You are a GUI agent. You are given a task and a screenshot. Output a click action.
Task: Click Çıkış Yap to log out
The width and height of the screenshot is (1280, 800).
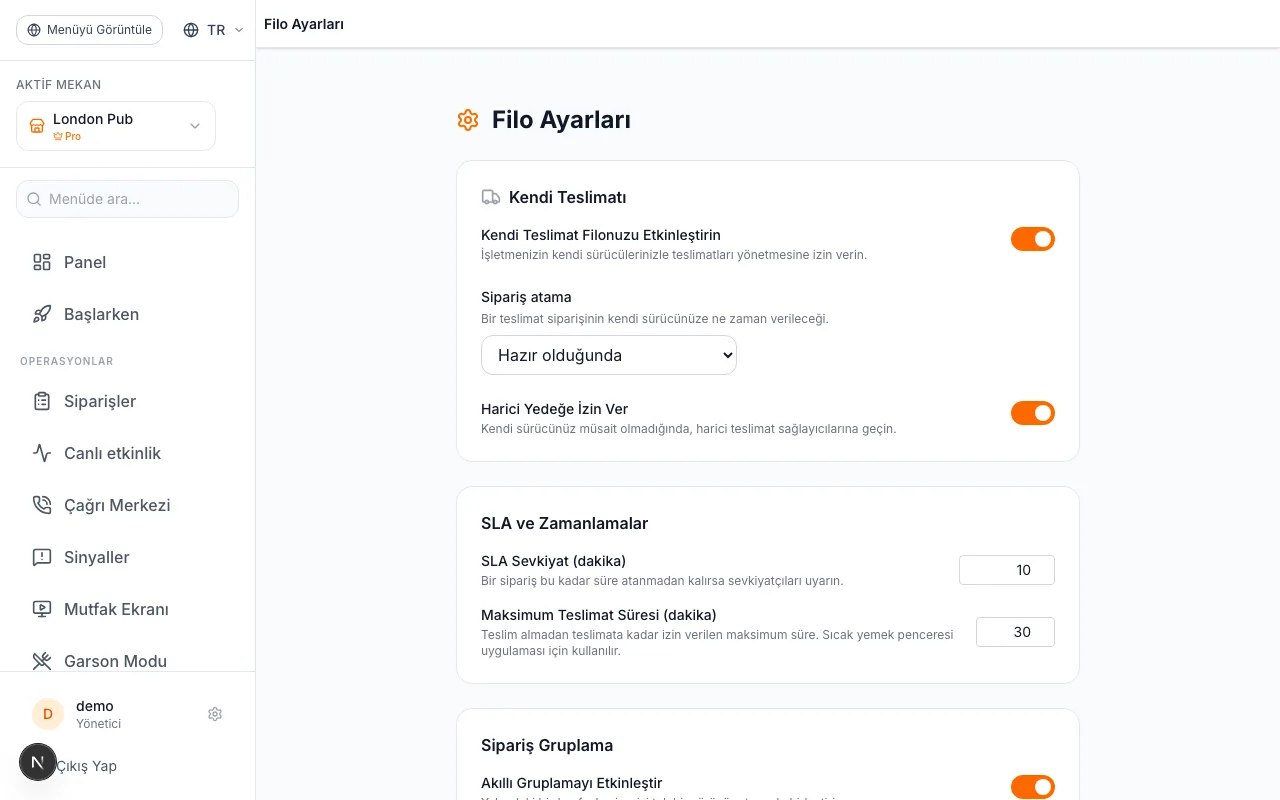click(x=86, y=766)
